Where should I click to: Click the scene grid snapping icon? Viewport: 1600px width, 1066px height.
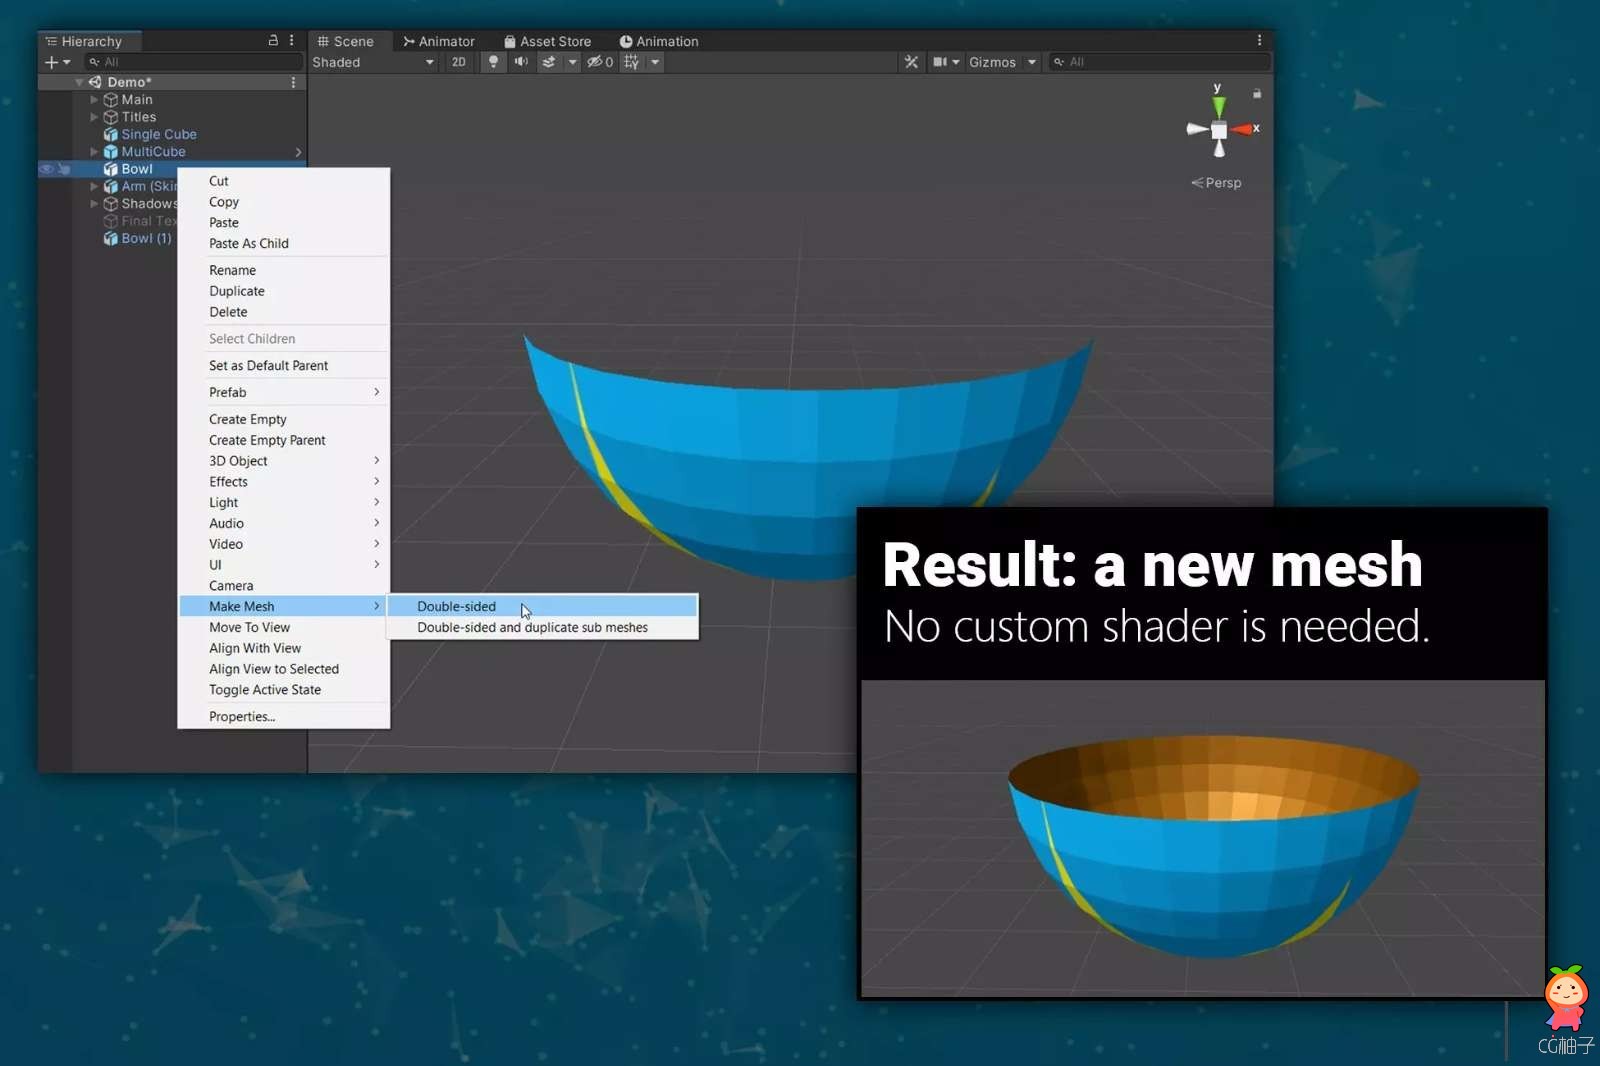[631, 62]
